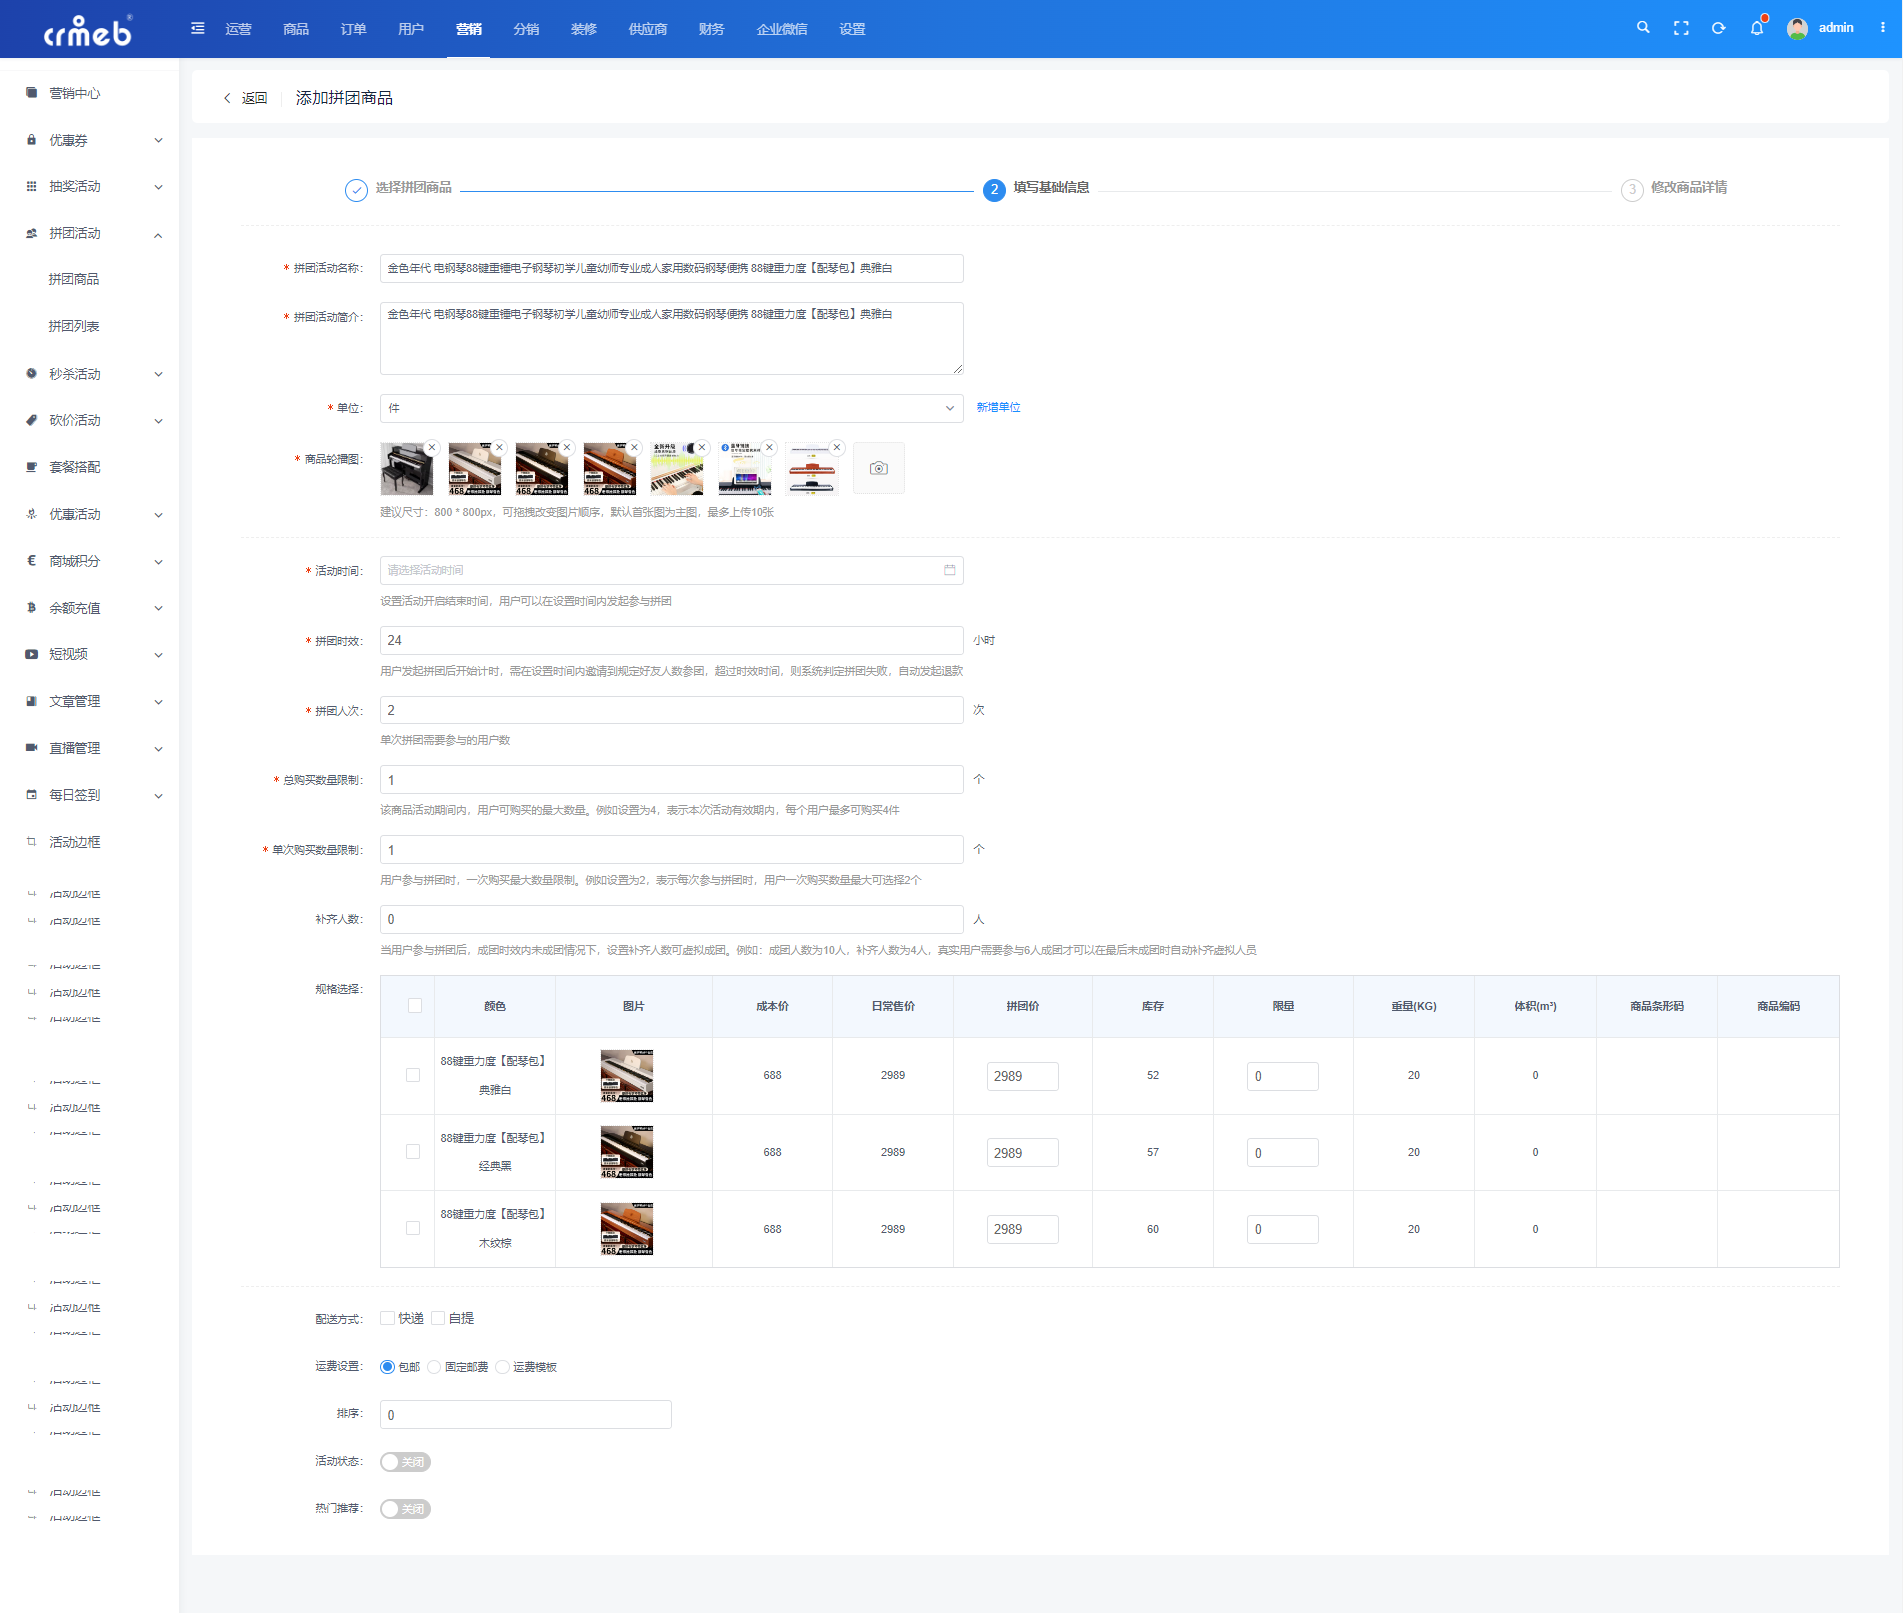Remove the first carousel piano image

click(x=432, y=447)
